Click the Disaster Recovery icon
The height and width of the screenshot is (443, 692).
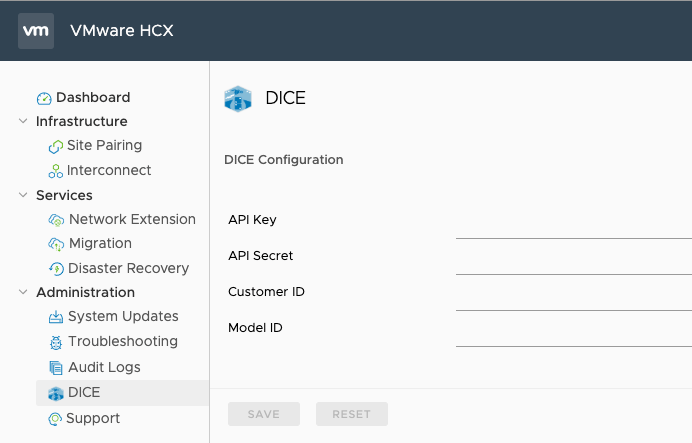tap(56, 269)
